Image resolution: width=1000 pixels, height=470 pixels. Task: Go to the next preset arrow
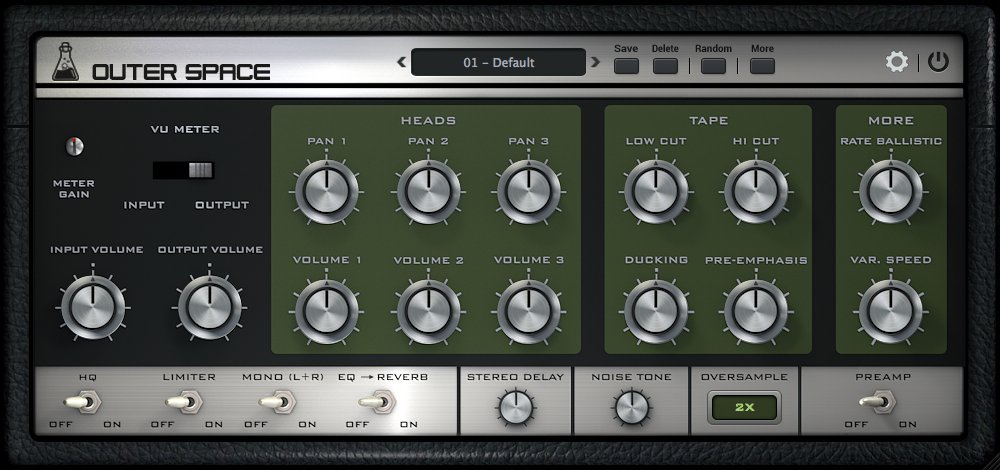(595, 62)
